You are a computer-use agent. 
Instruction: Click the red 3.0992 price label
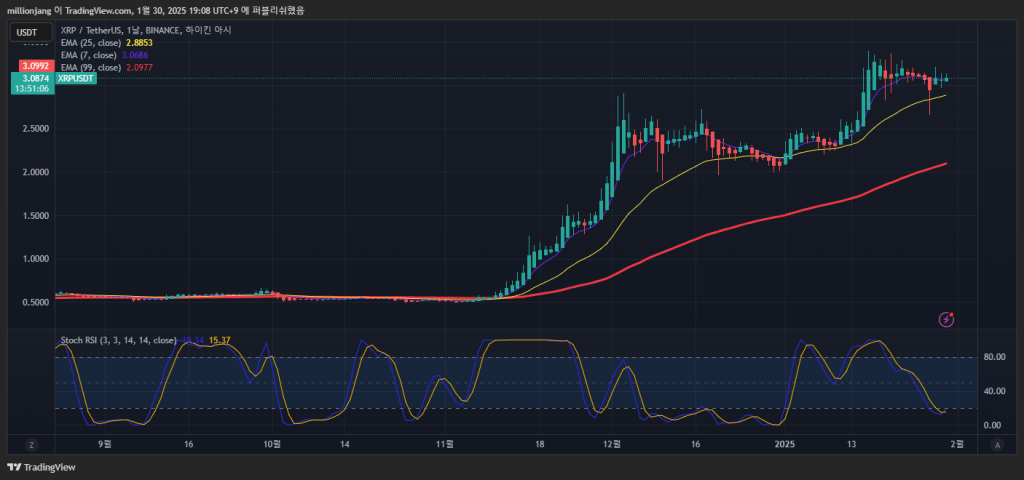coord(33,66)
